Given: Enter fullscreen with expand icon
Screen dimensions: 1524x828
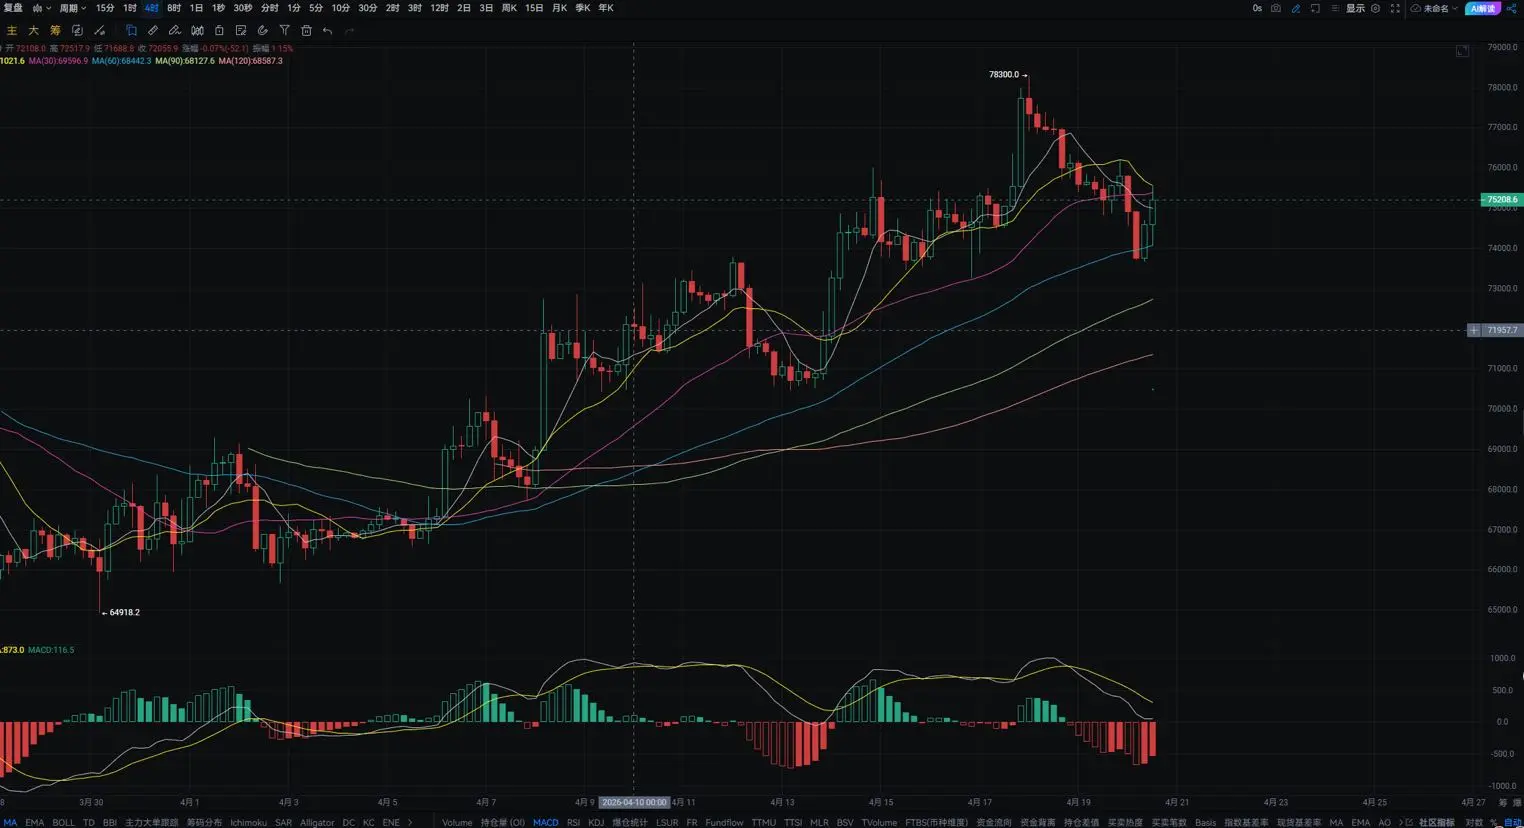Looking at the screenshot, I should pos(1395,8).
